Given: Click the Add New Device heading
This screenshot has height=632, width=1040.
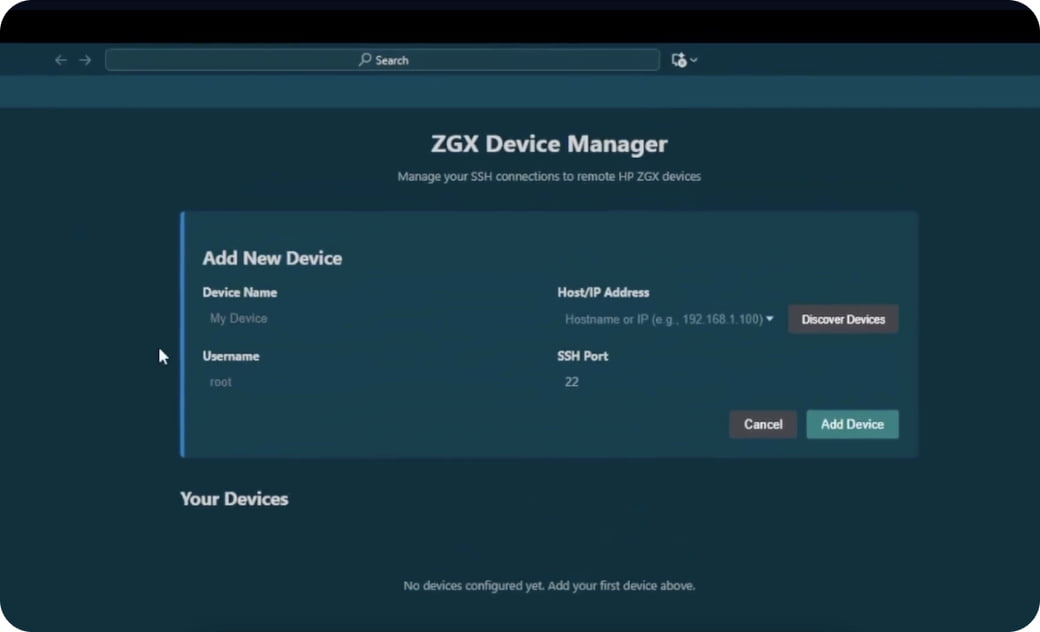Looking at the screenshot, I should (x=273, y=258).
